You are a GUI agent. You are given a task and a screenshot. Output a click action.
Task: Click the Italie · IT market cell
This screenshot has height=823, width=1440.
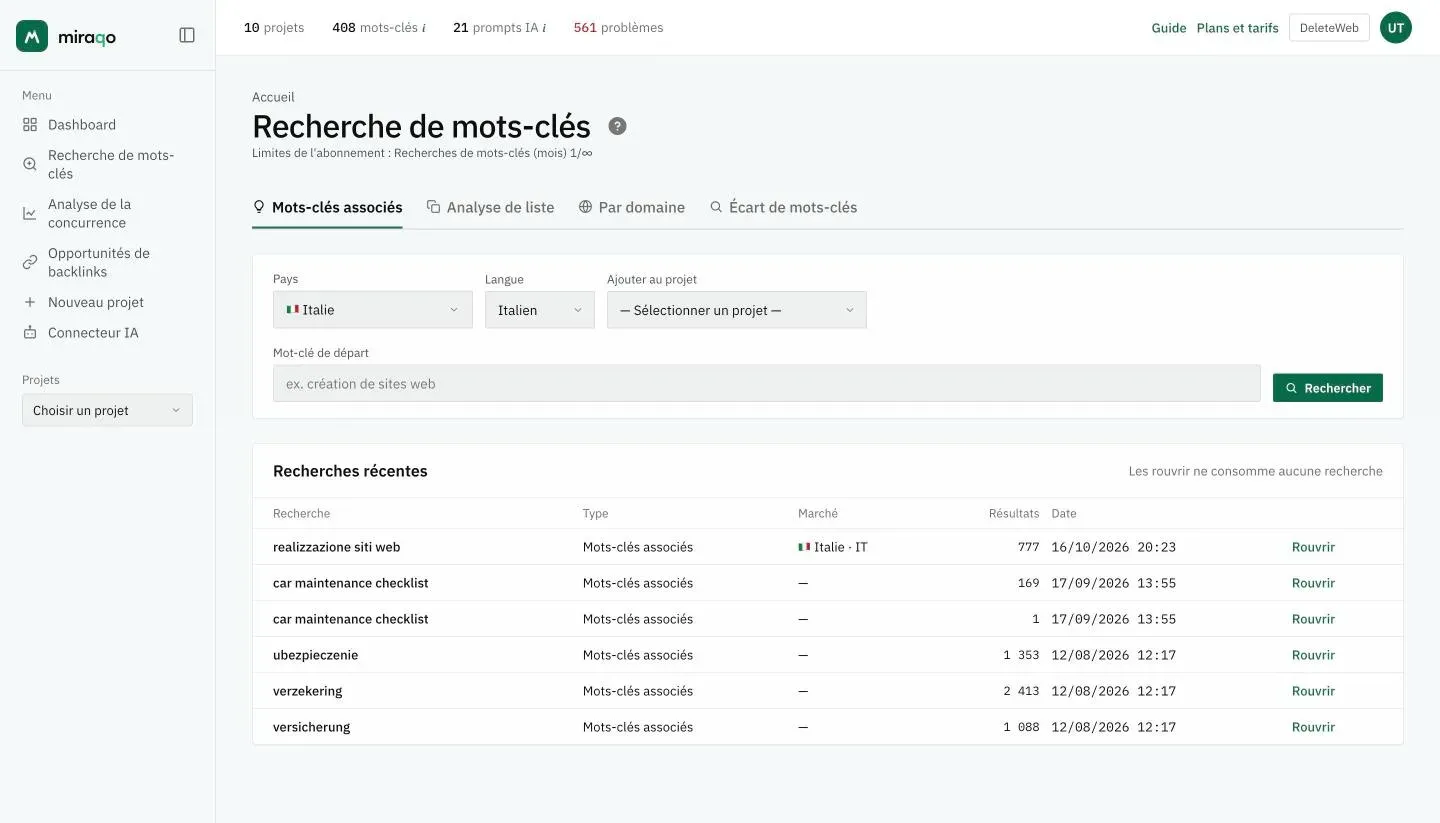[833, 547]
